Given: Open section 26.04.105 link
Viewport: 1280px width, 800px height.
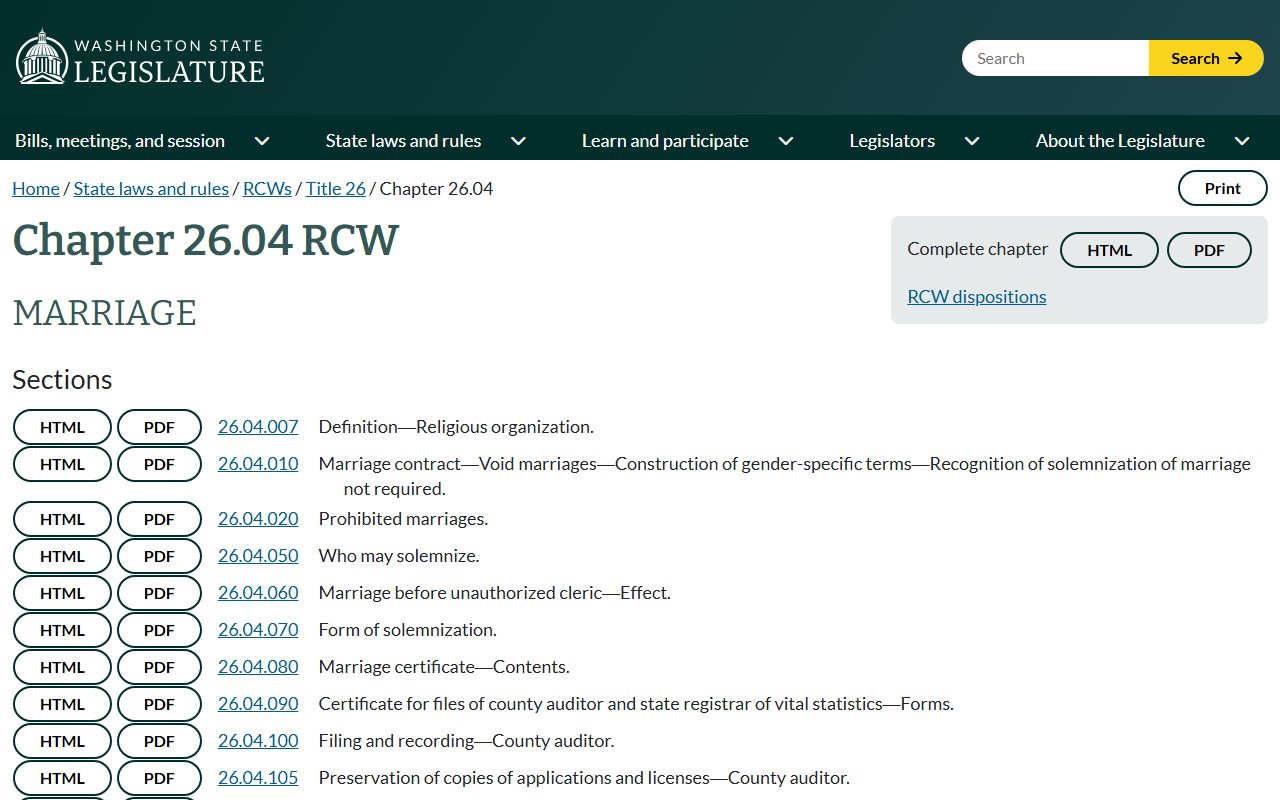Looking at the screenshot, I should pos(258,778).
